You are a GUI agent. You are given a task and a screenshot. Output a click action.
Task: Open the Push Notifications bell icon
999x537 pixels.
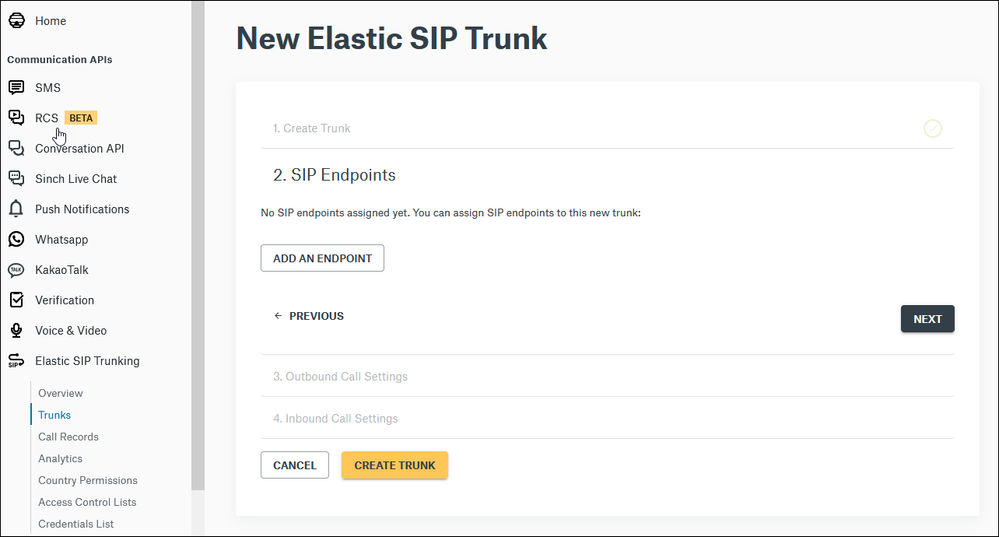17,209
